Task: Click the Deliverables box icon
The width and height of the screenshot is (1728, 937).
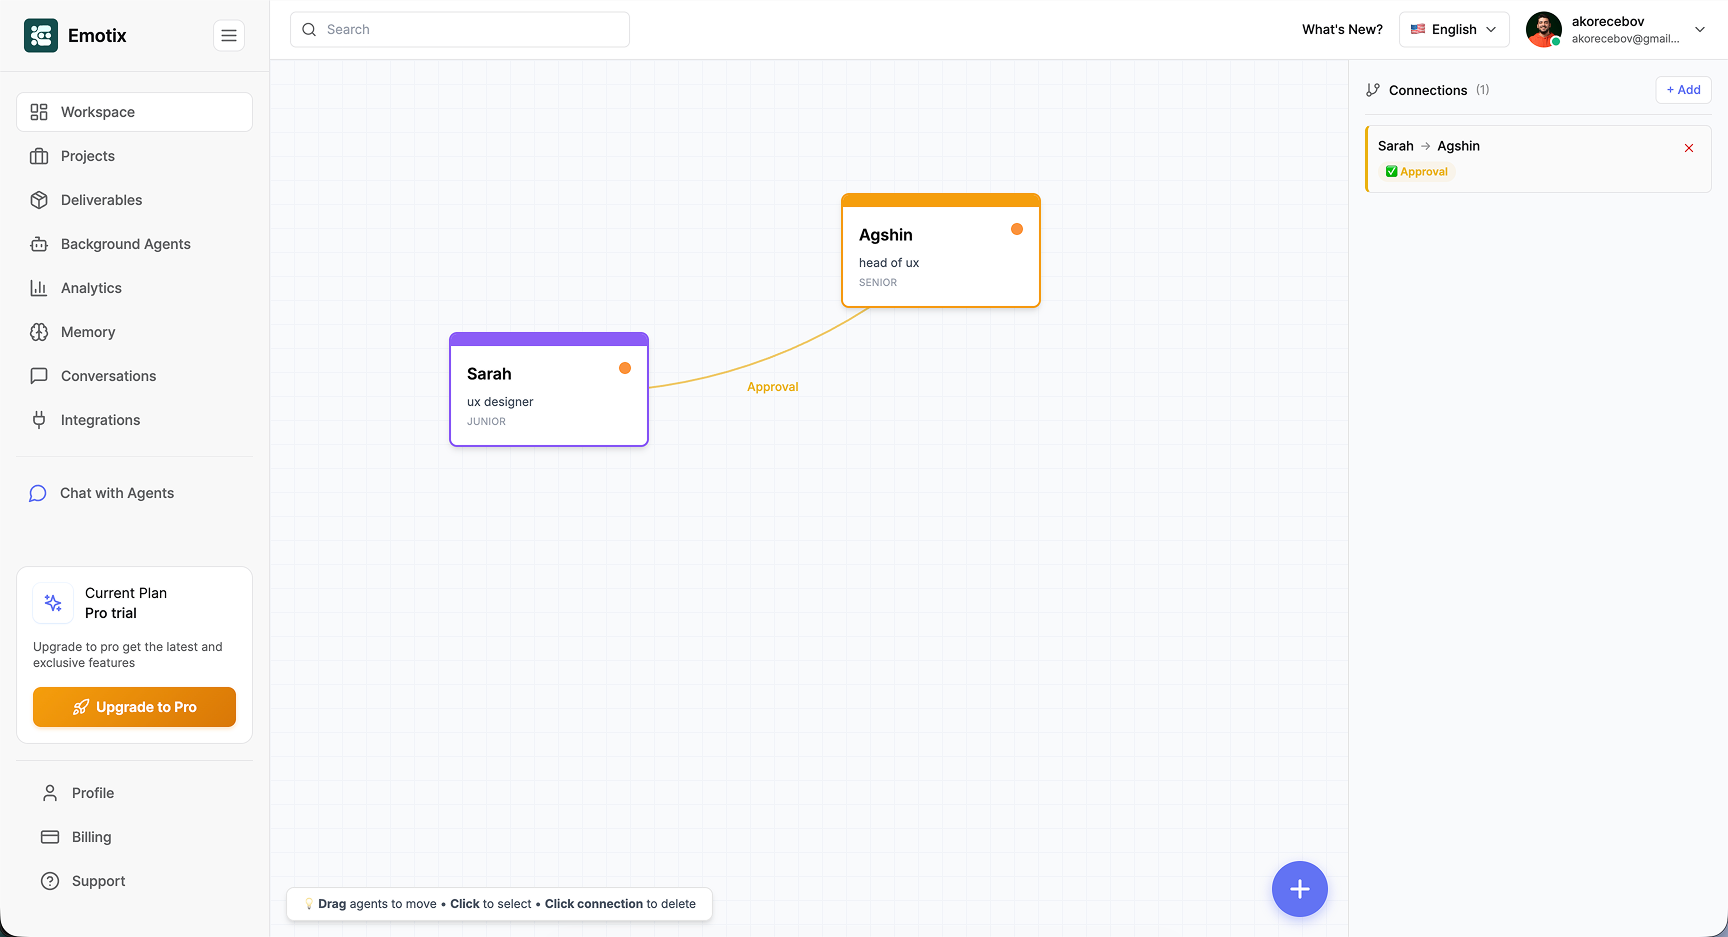Action: click(x=39, y=200)
